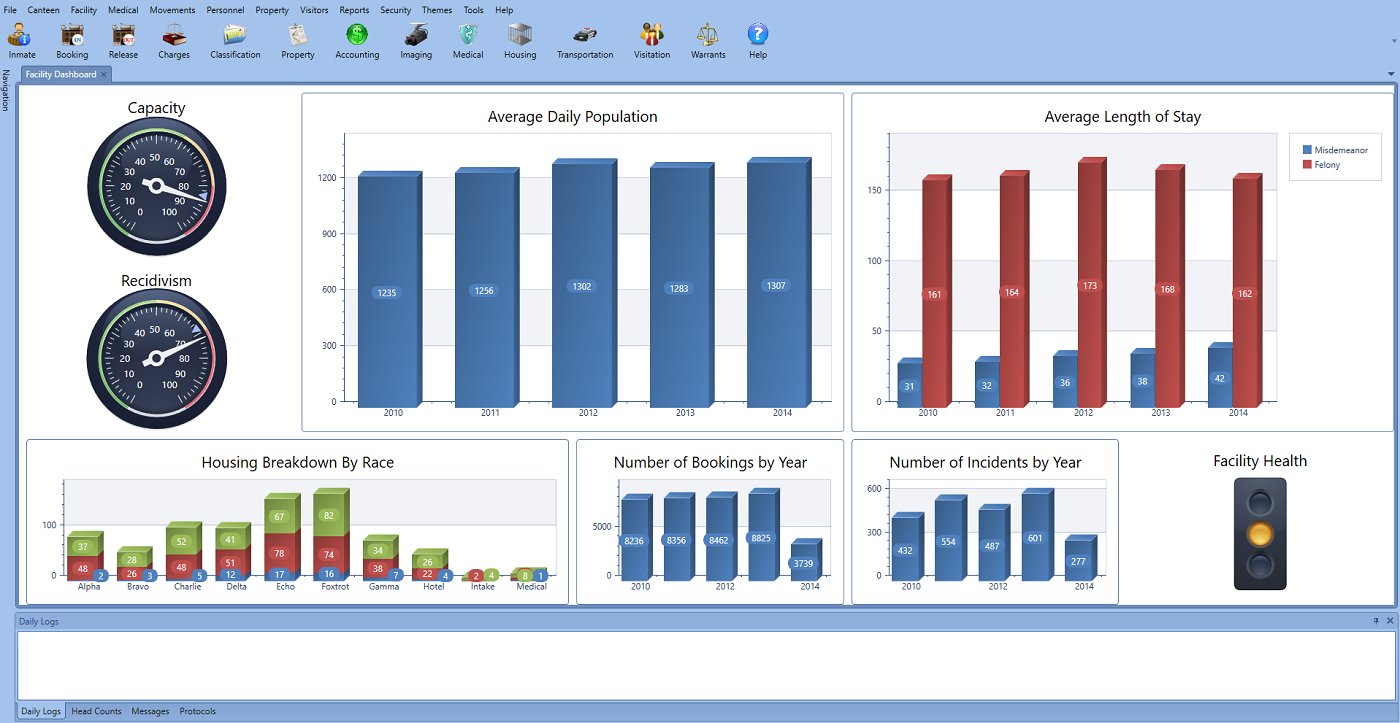Viewport: 1400px width, 723px height.
Task: Select the Charges toolbar icon
Action: pos(174,36)
